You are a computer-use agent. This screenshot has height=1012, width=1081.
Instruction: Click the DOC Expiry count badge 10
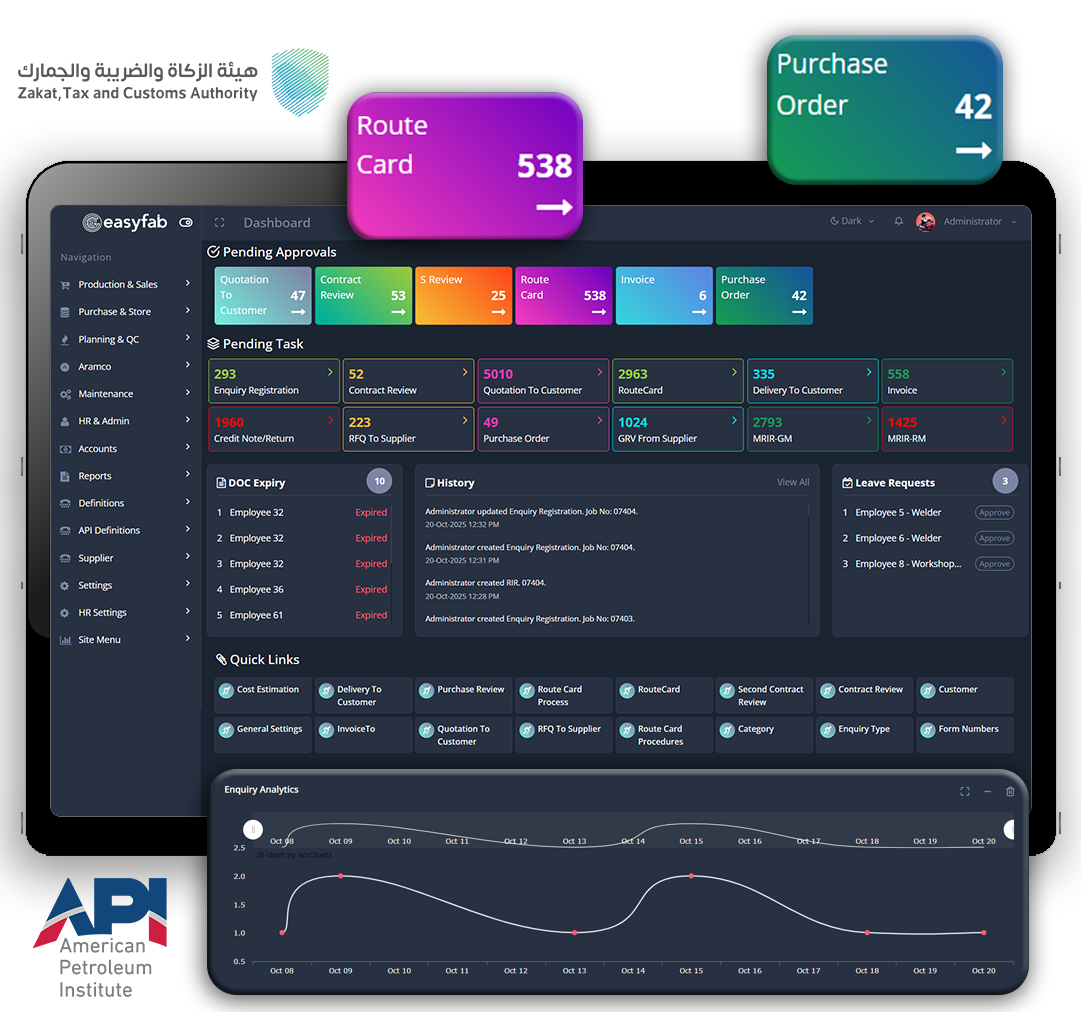pyautogui.click(x=379, y=481)
